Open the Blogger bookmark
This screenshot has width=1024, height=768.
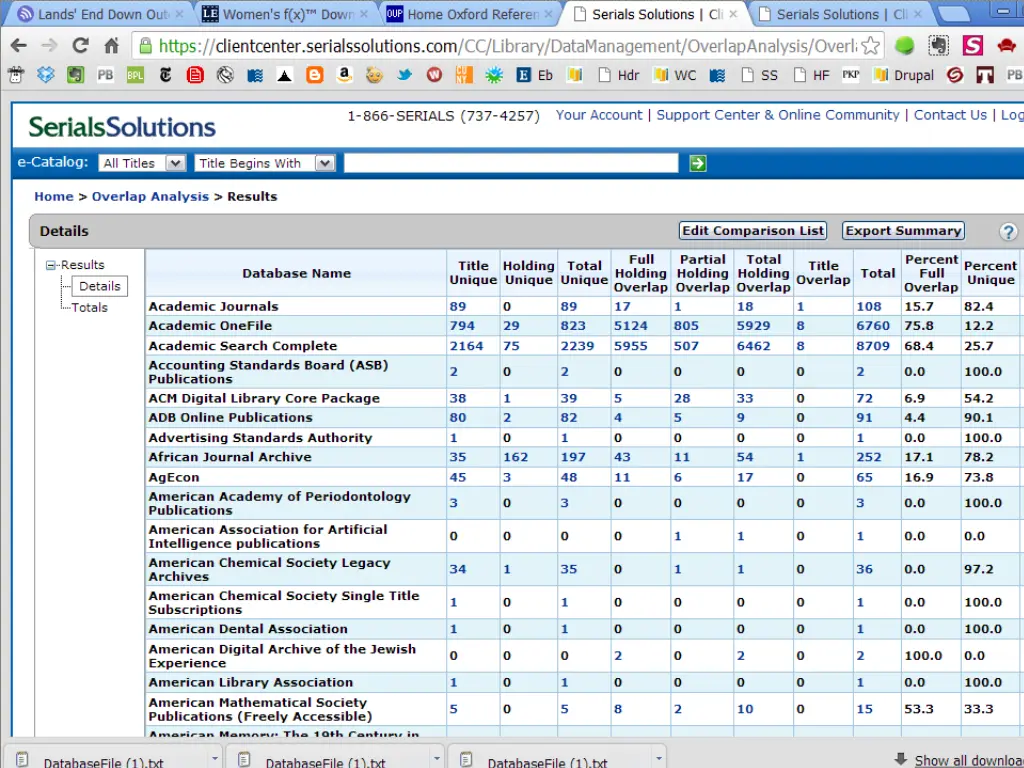coord(315,75)
